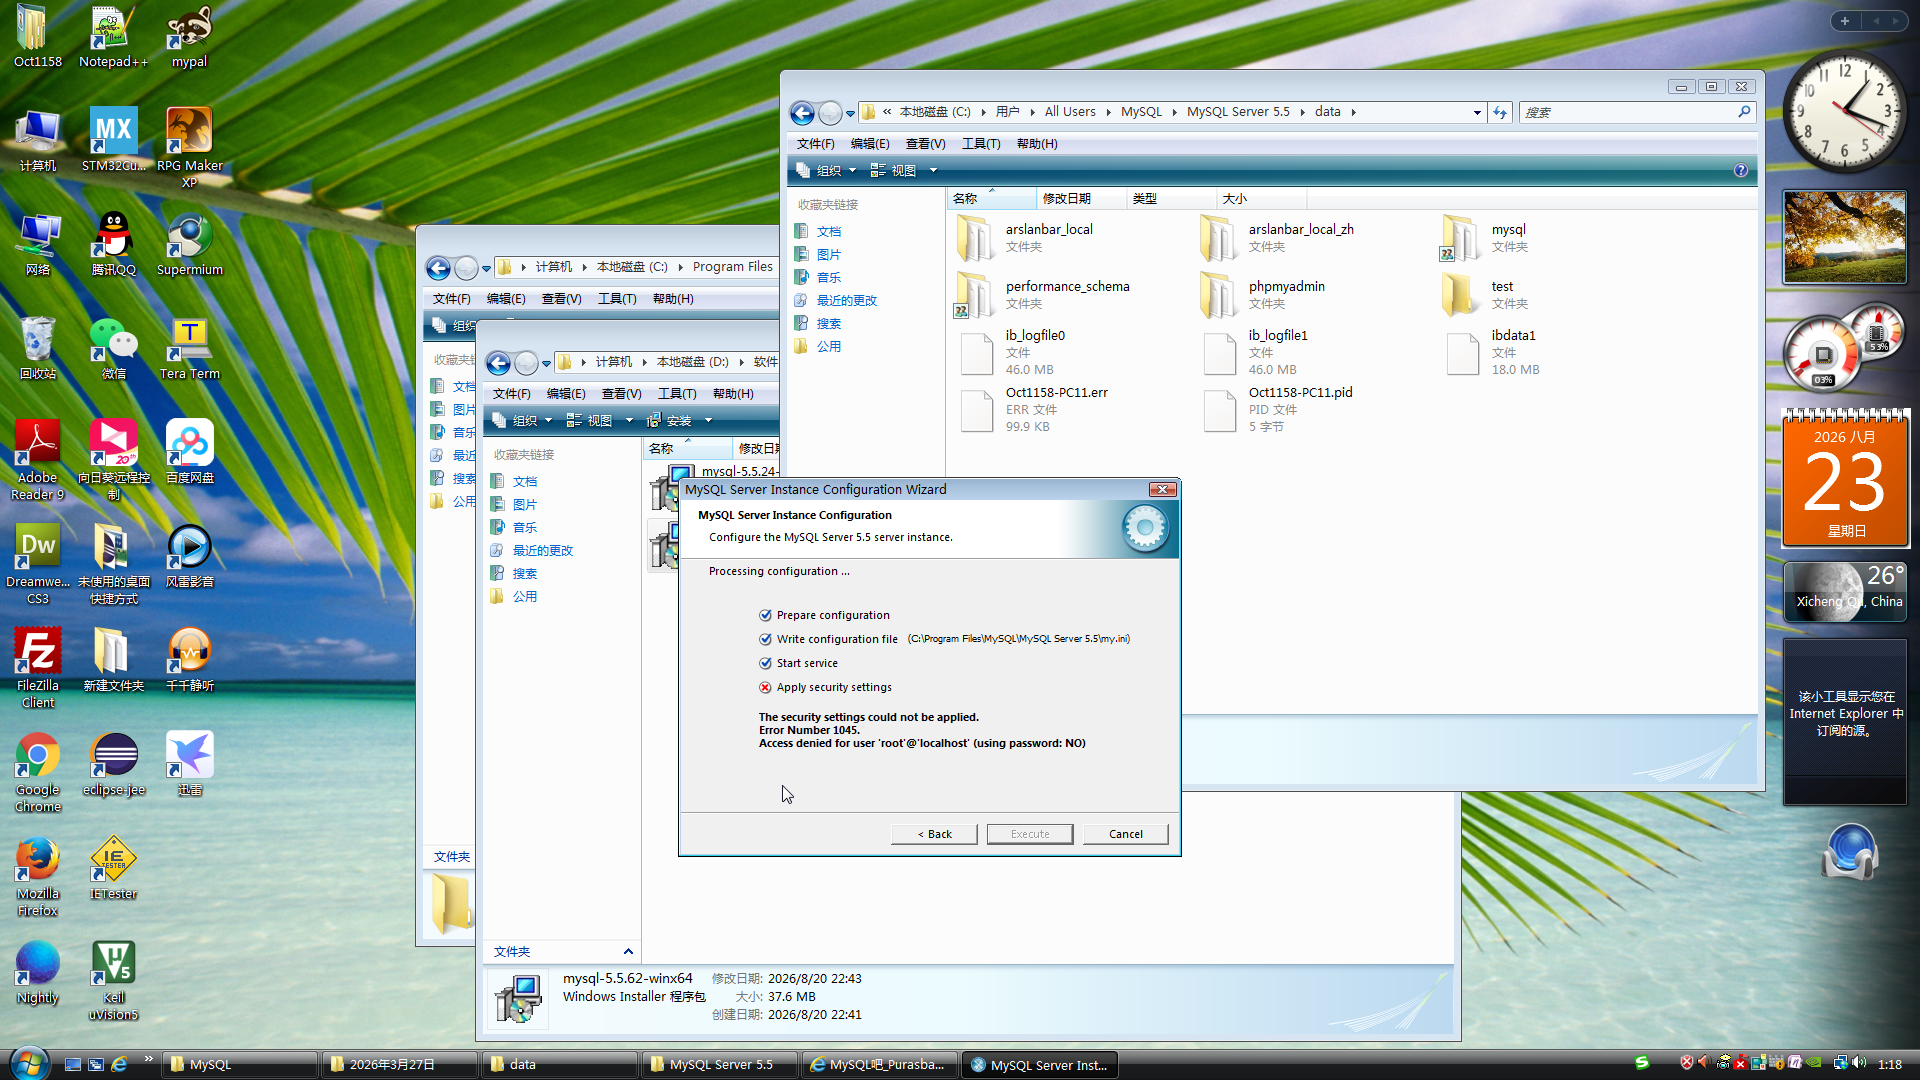The height and width of the screenshot is (1080, 1920).
Task: Launch Mozilla Firefox from the desktop
Action: point(38,876)
